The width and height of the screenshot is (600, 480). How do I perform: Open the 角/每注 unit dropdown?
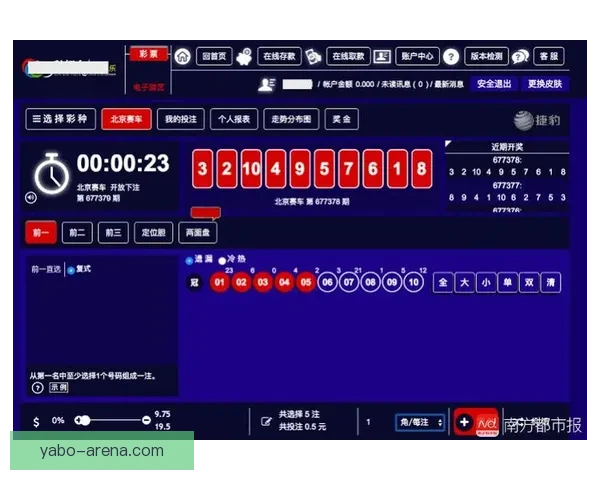(420, 422)
